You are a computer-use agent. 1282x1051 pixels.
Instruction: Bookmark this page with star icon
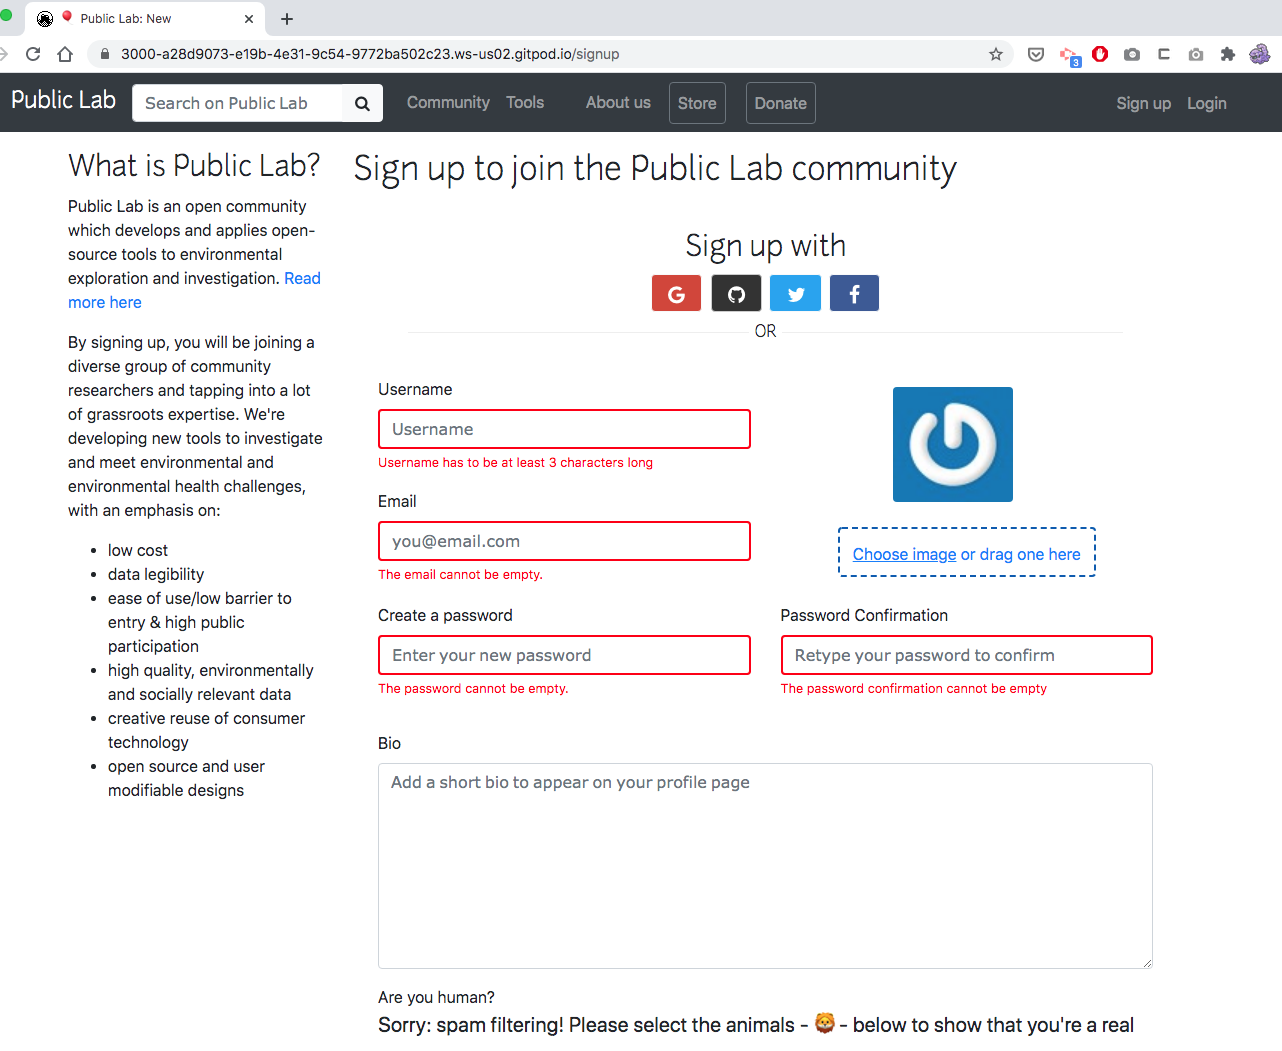point(996,54)
